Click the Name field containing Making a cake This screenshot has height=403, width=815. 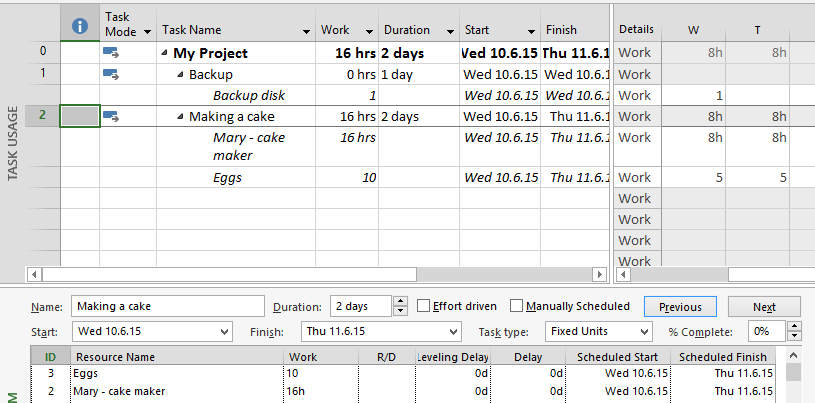pyautogui.click(x=165, y=307)
